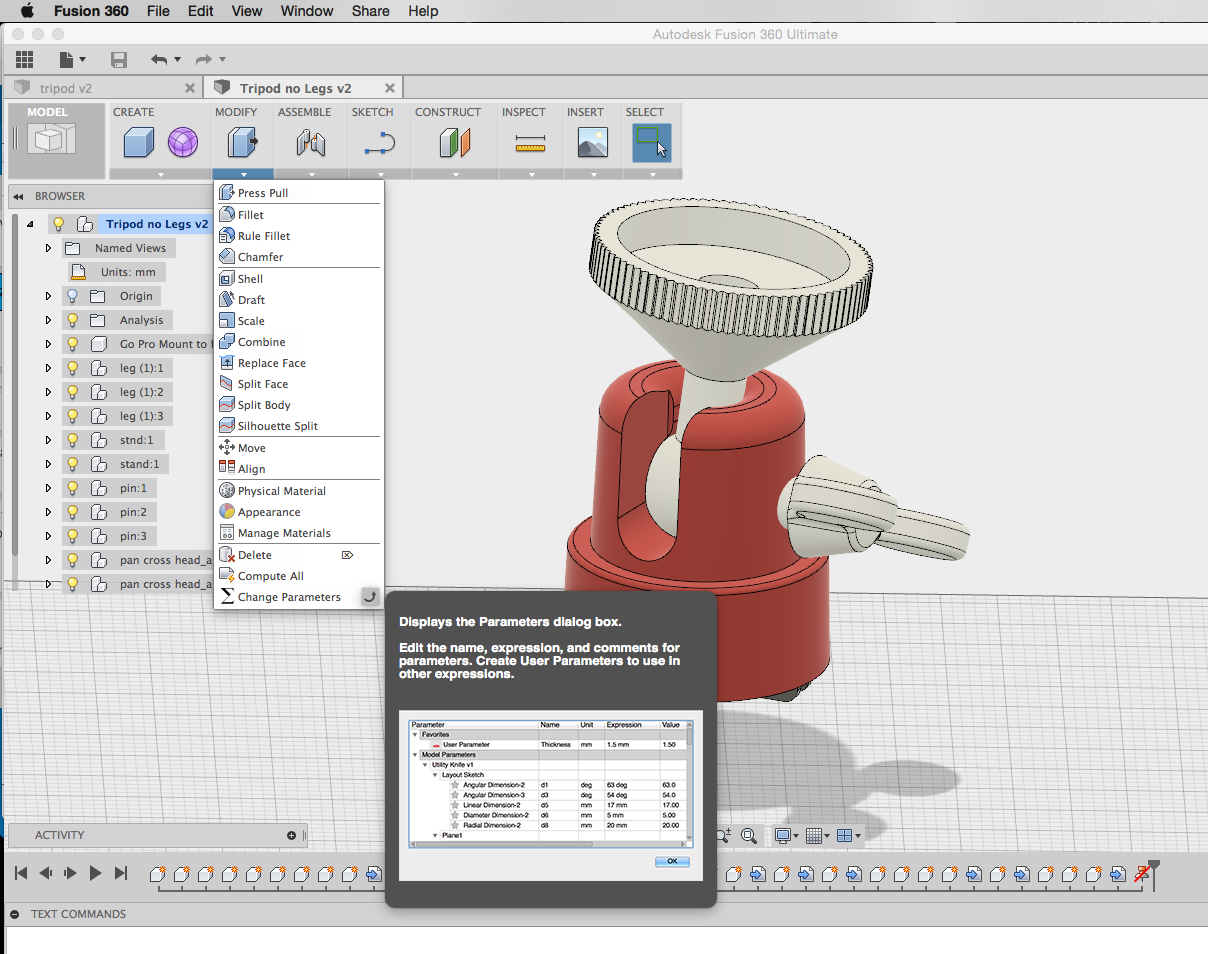Click the first sketch feature in timeline
Image resolution: width=1208 pixels, height=954 pixels.
coord(158,874)
